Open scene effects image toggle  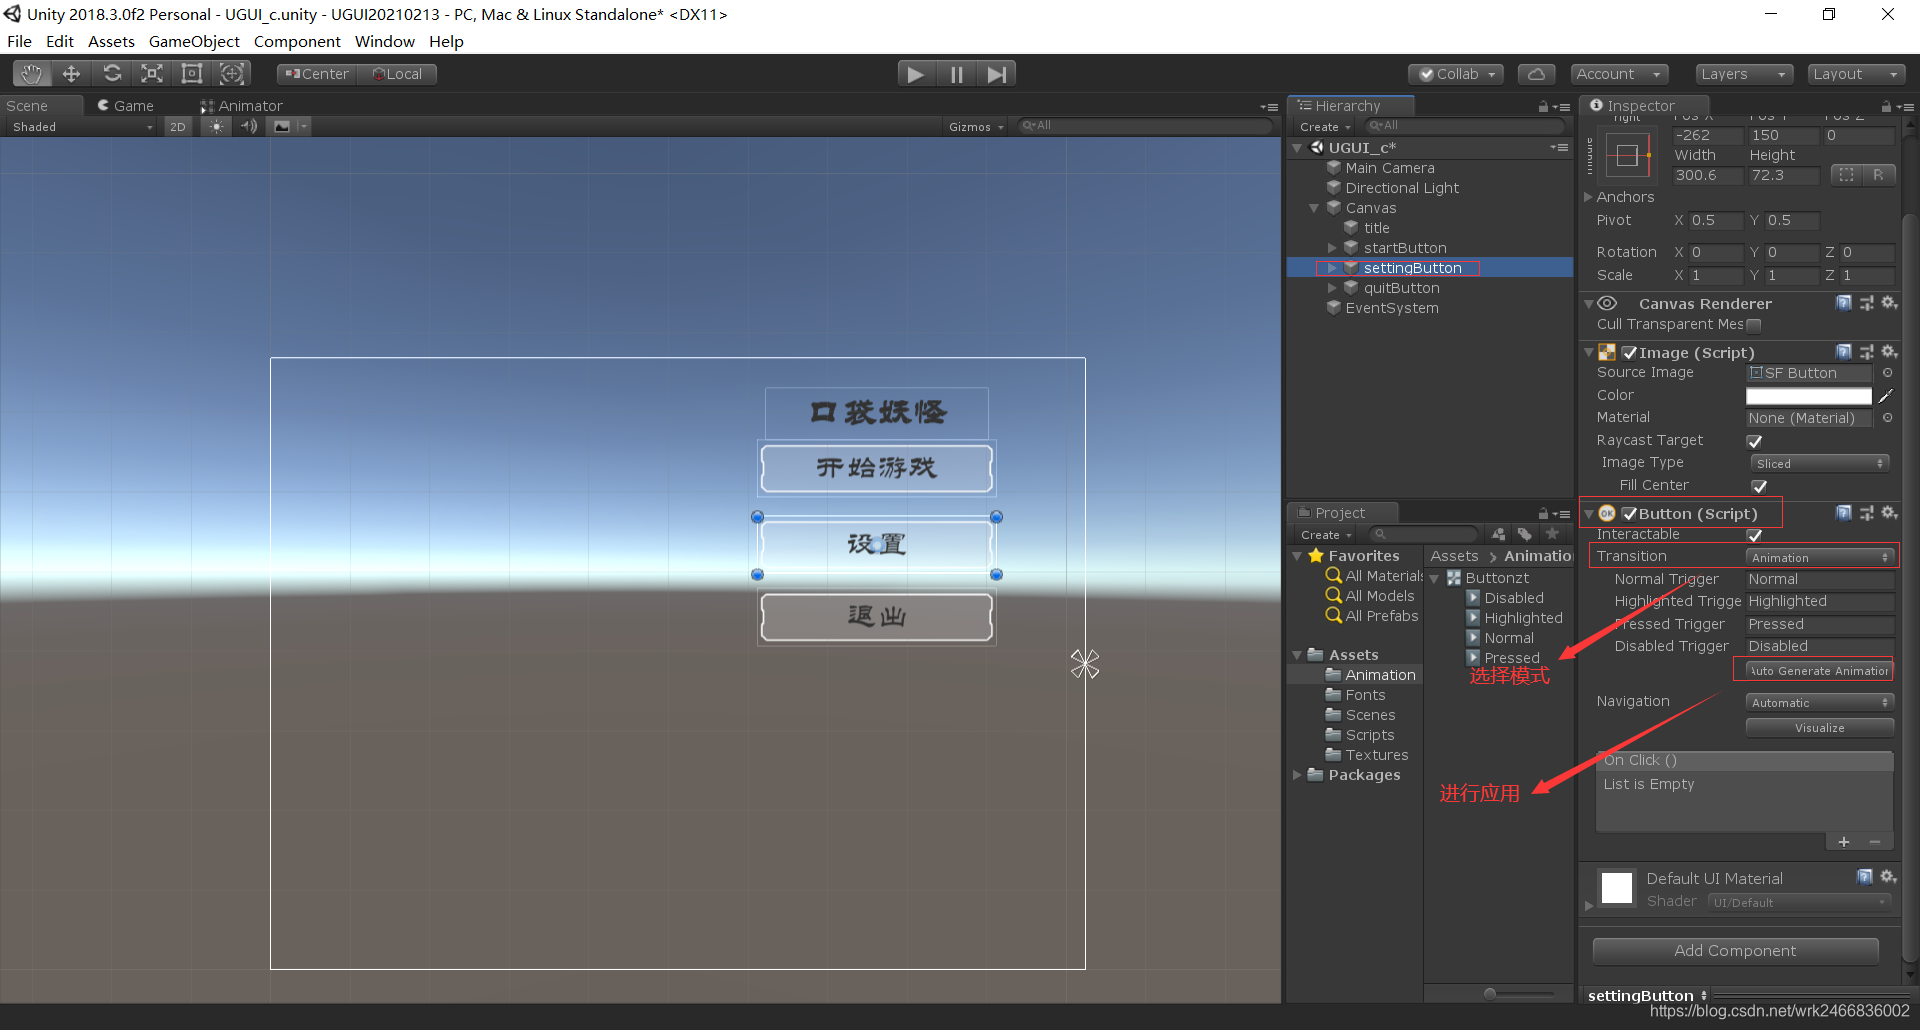(282, 127)
